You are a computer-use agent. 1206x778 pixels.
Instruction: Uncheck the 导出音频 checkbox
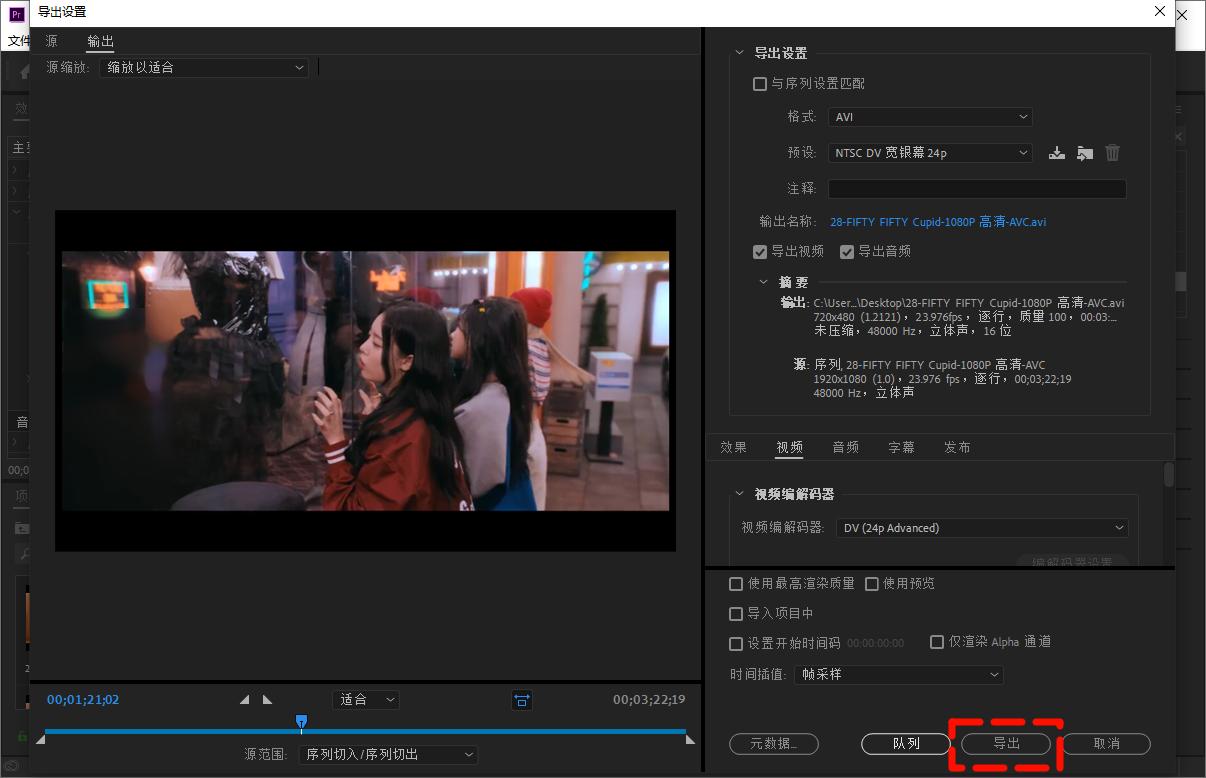(x=847, y=252)
